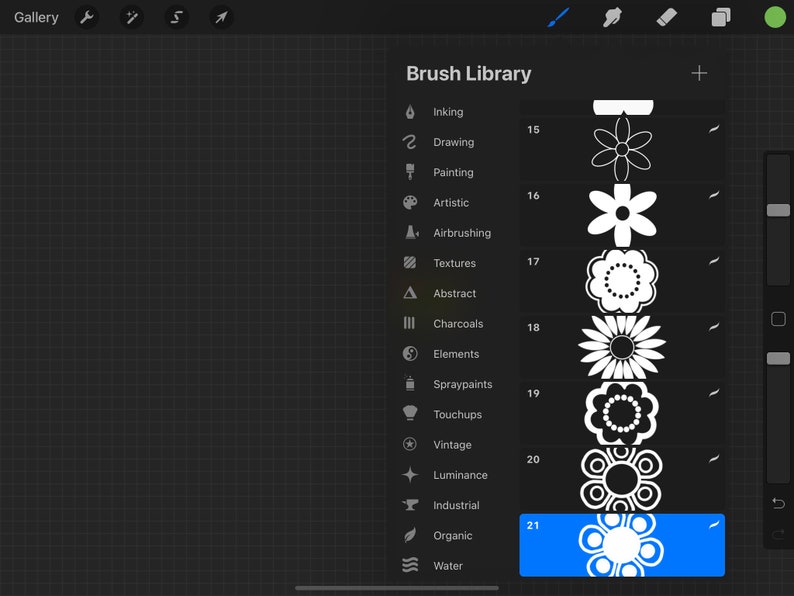The width and height of the screenshot is (794, 596).
Task: Choose flower brush number 17
Action: (622, 281)
